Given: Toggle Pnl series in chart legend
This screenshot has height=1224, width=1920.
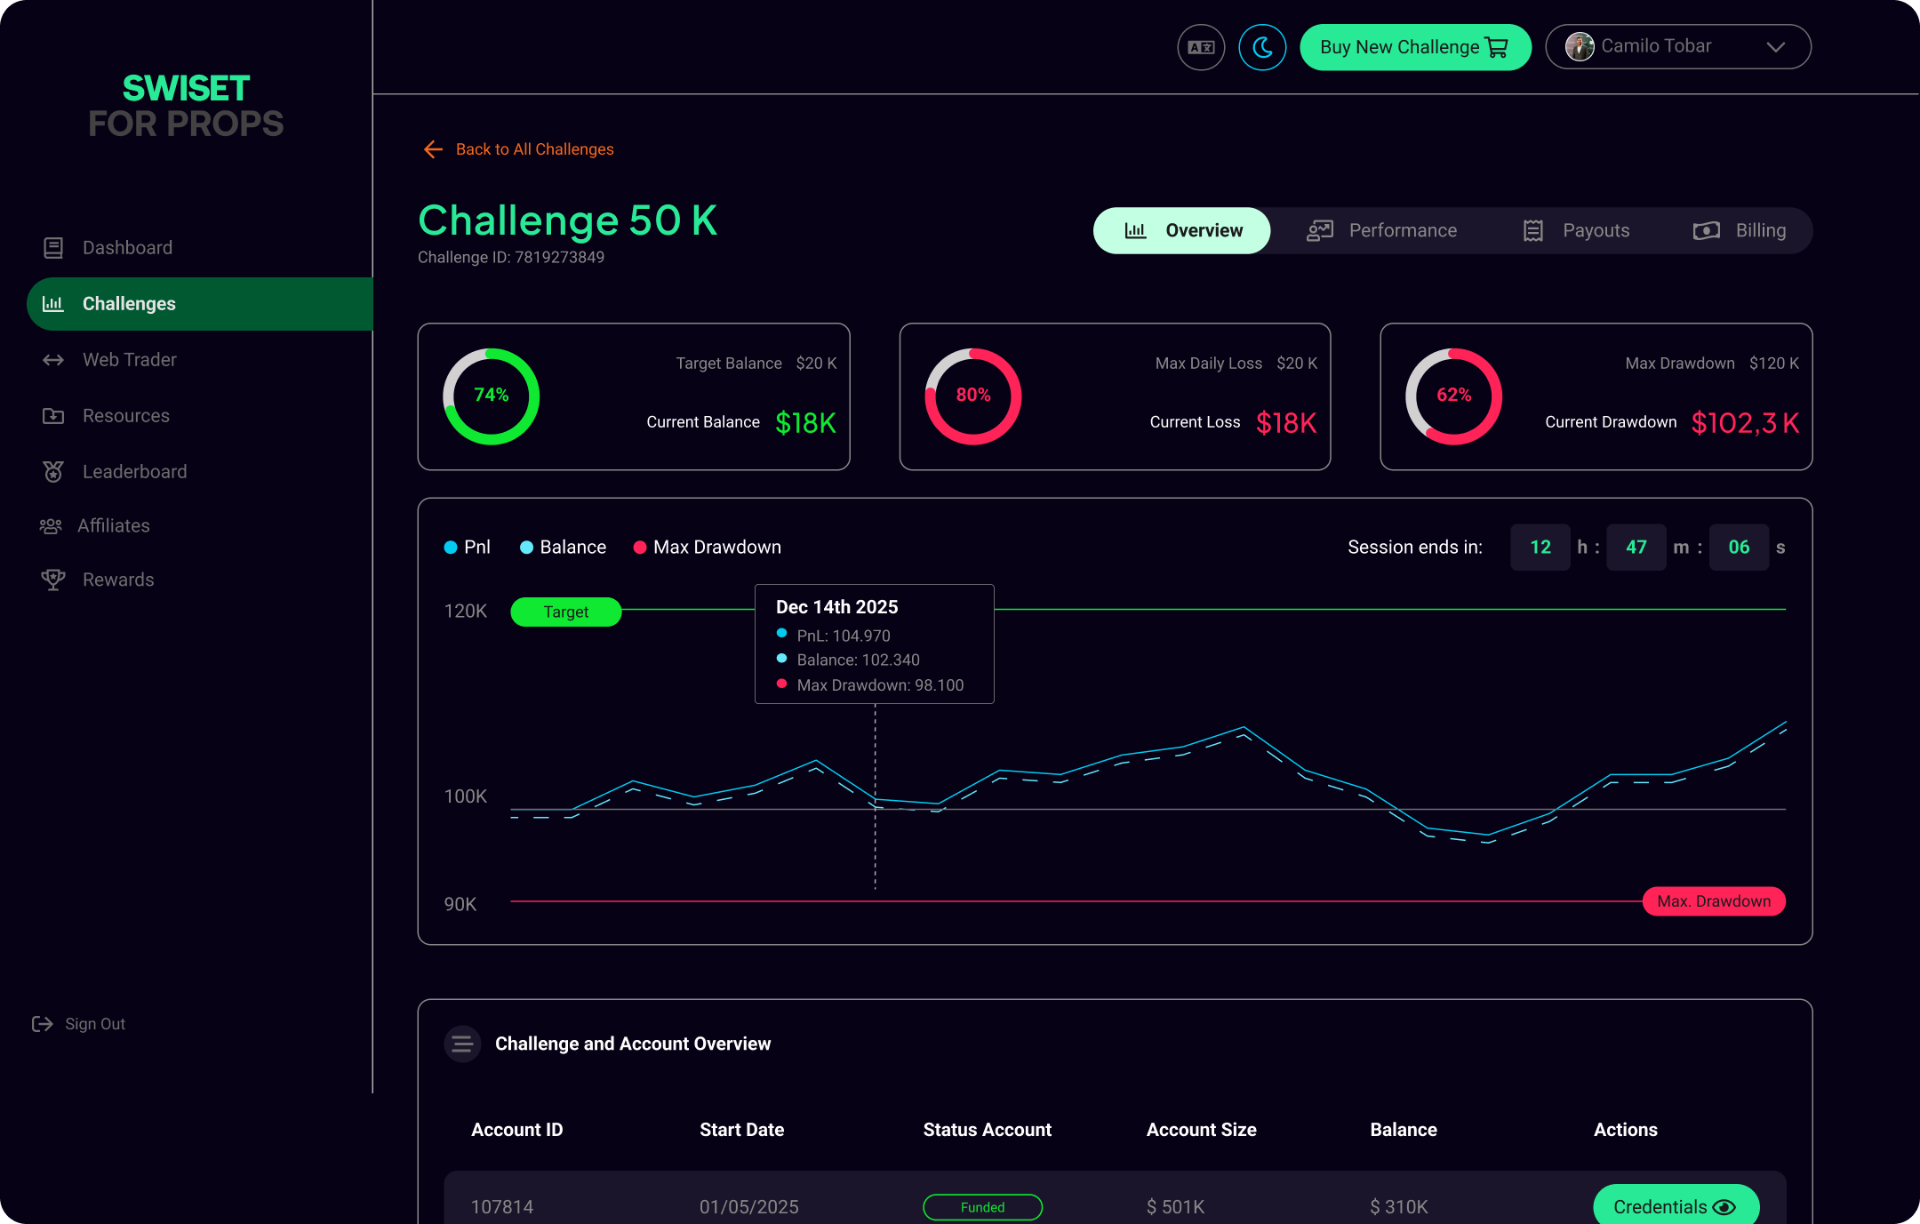Looking at the screenshot, I should click(467, 547).
